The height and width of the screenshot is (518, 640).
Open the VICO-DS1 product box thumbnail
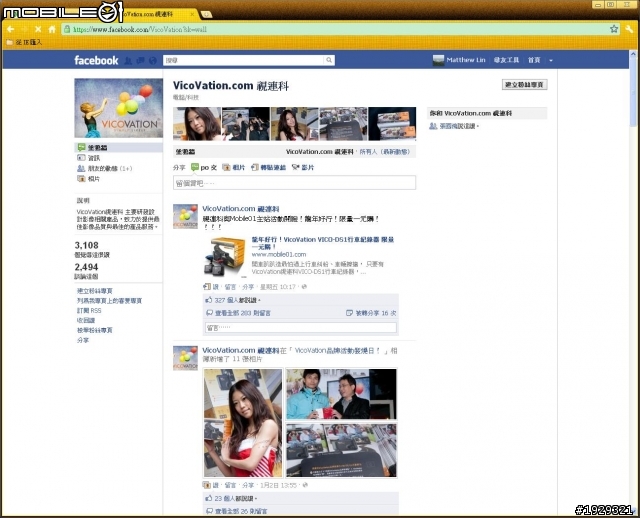point(224,257)
